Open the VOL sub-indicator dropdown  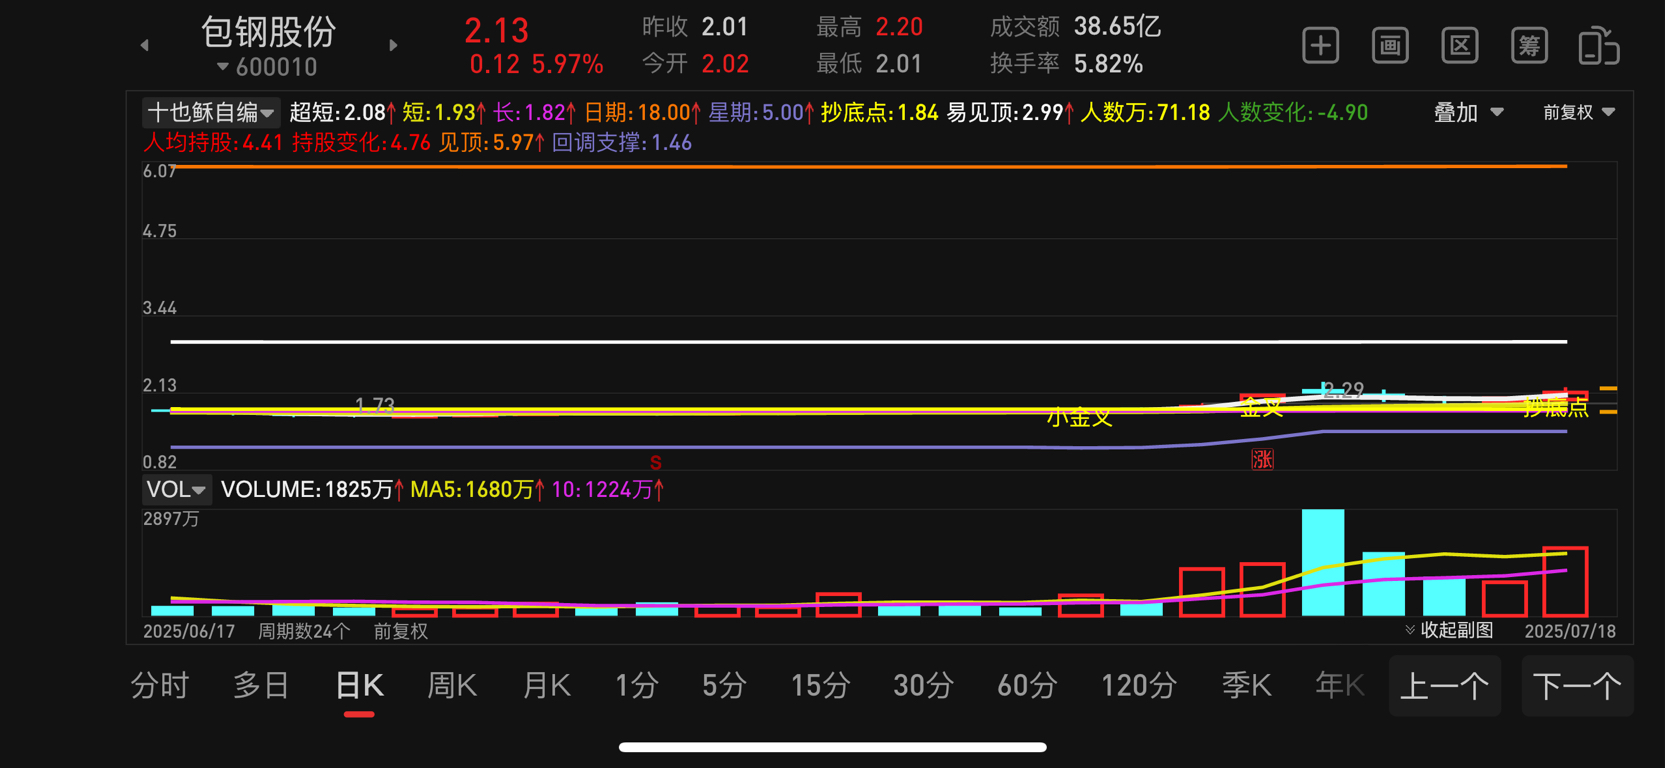(x=176, y=490)
